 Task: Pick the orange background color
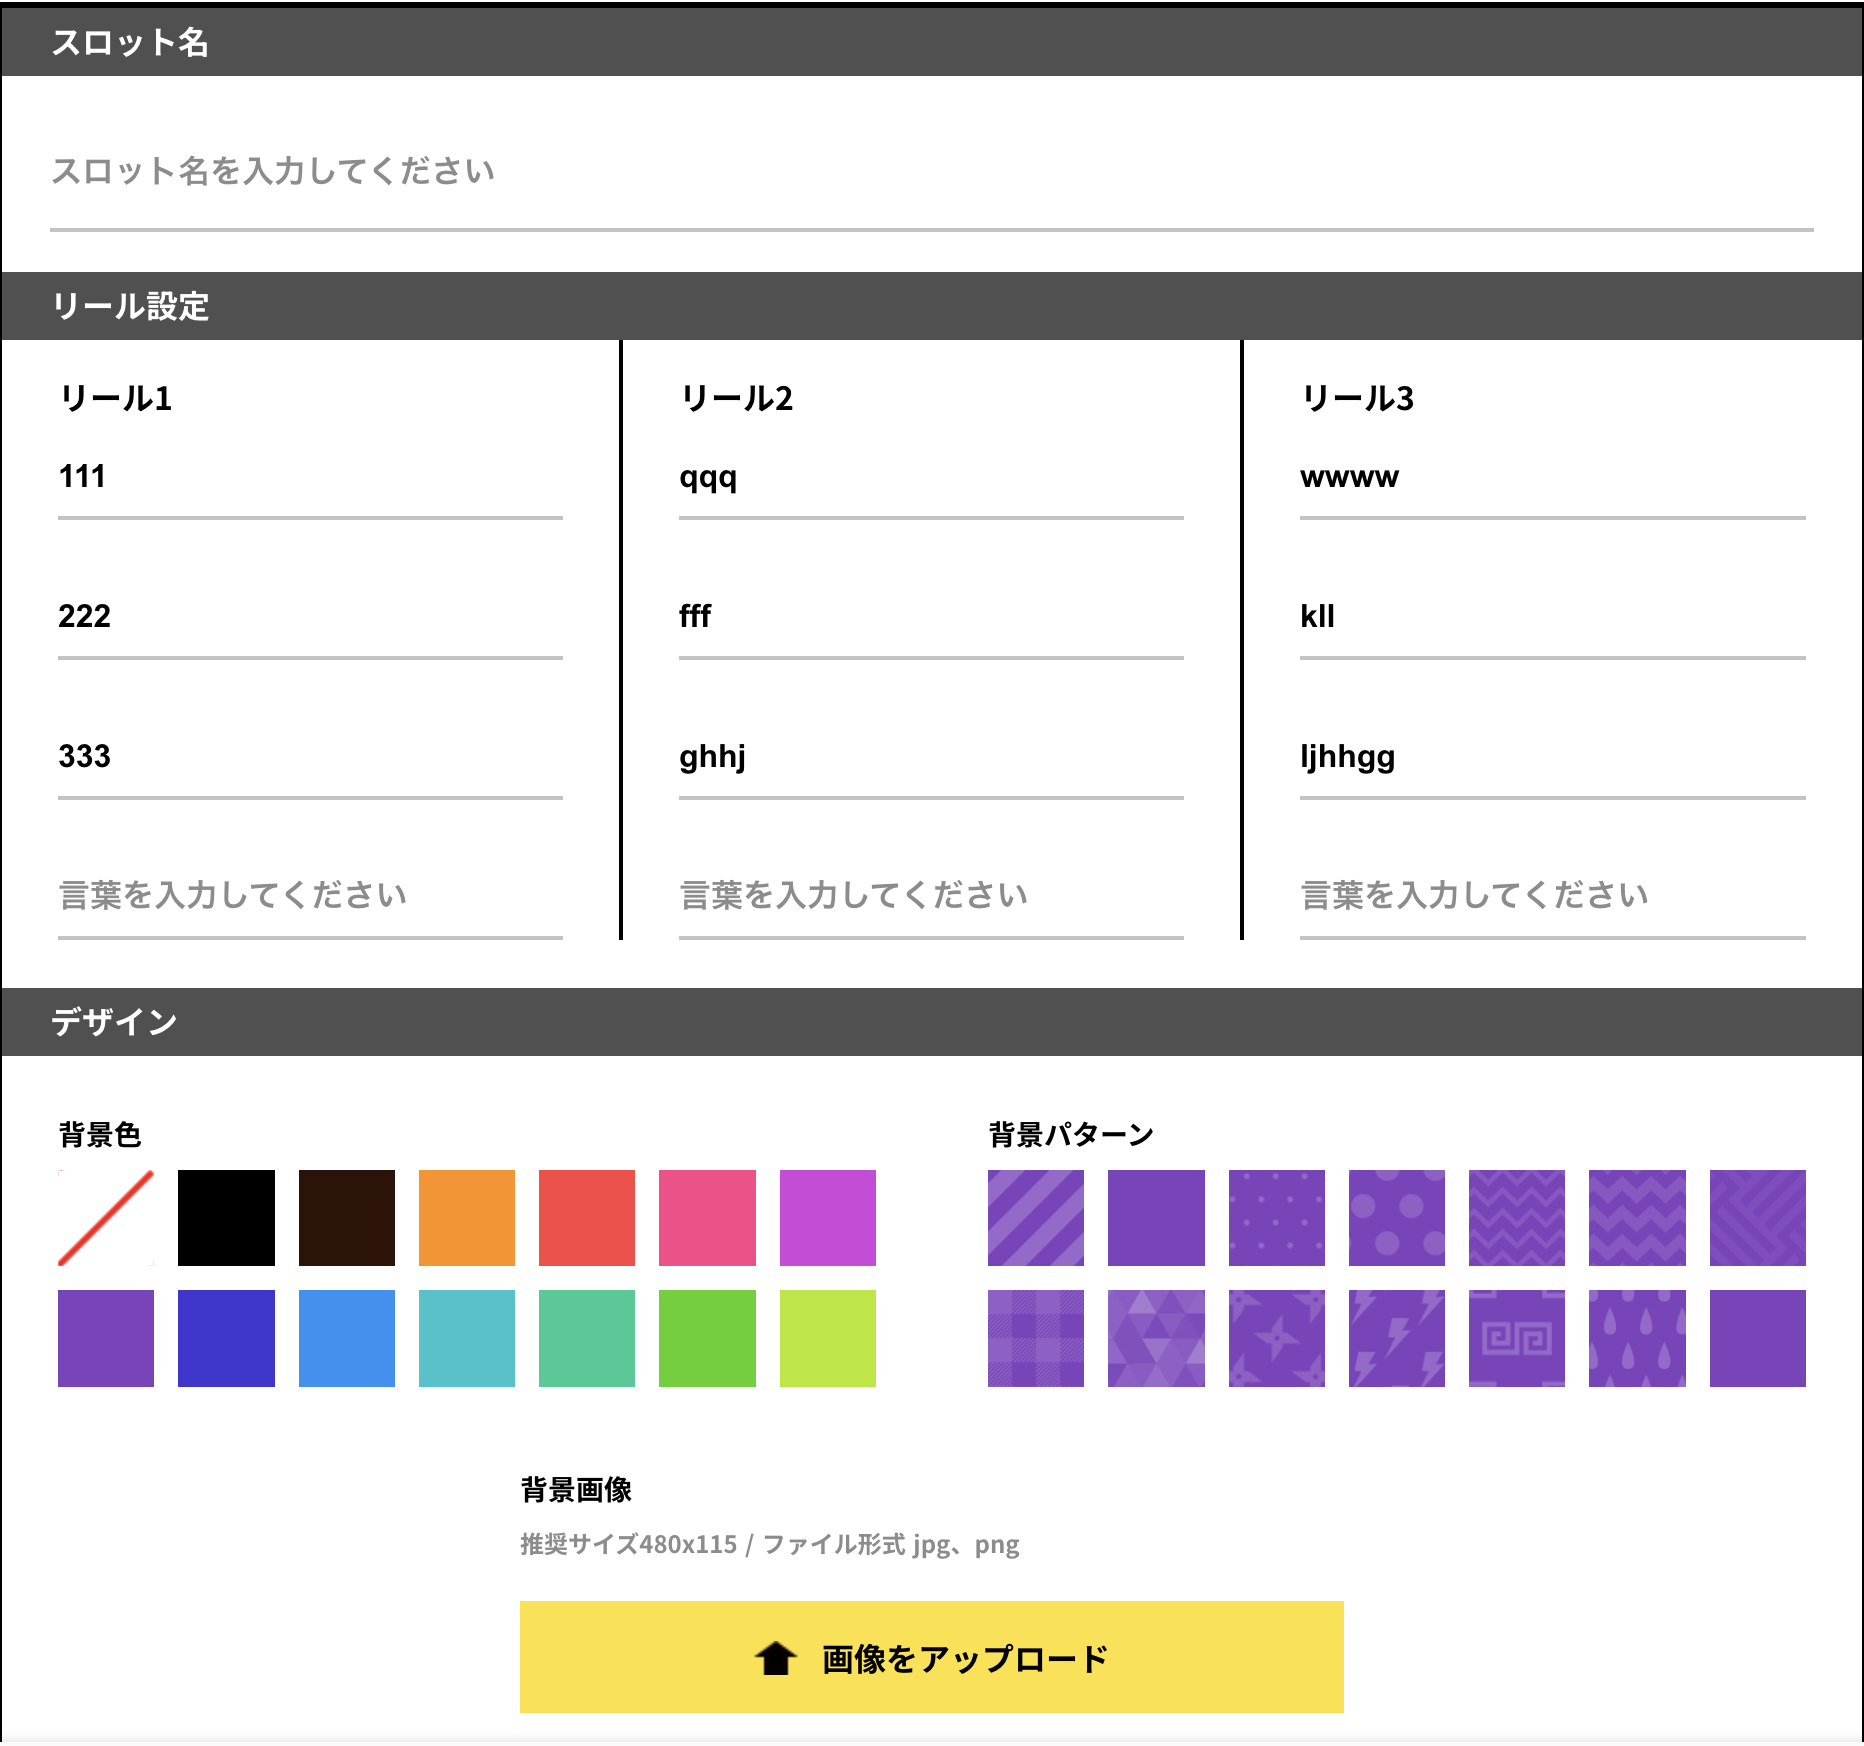[467, 1218]
